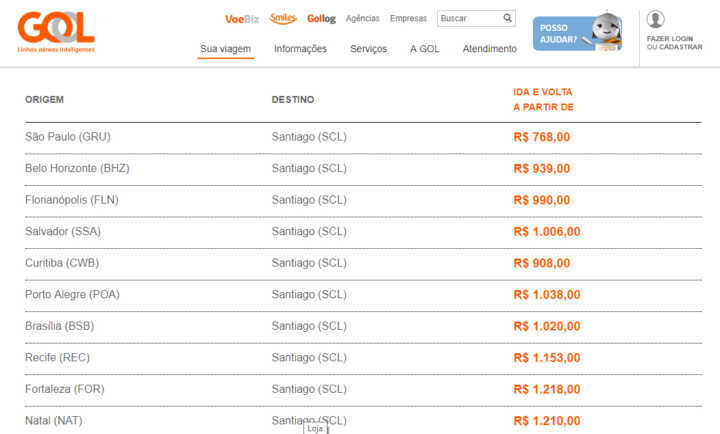
Task: Open the Gollog logo link
Action: (321, 19)
